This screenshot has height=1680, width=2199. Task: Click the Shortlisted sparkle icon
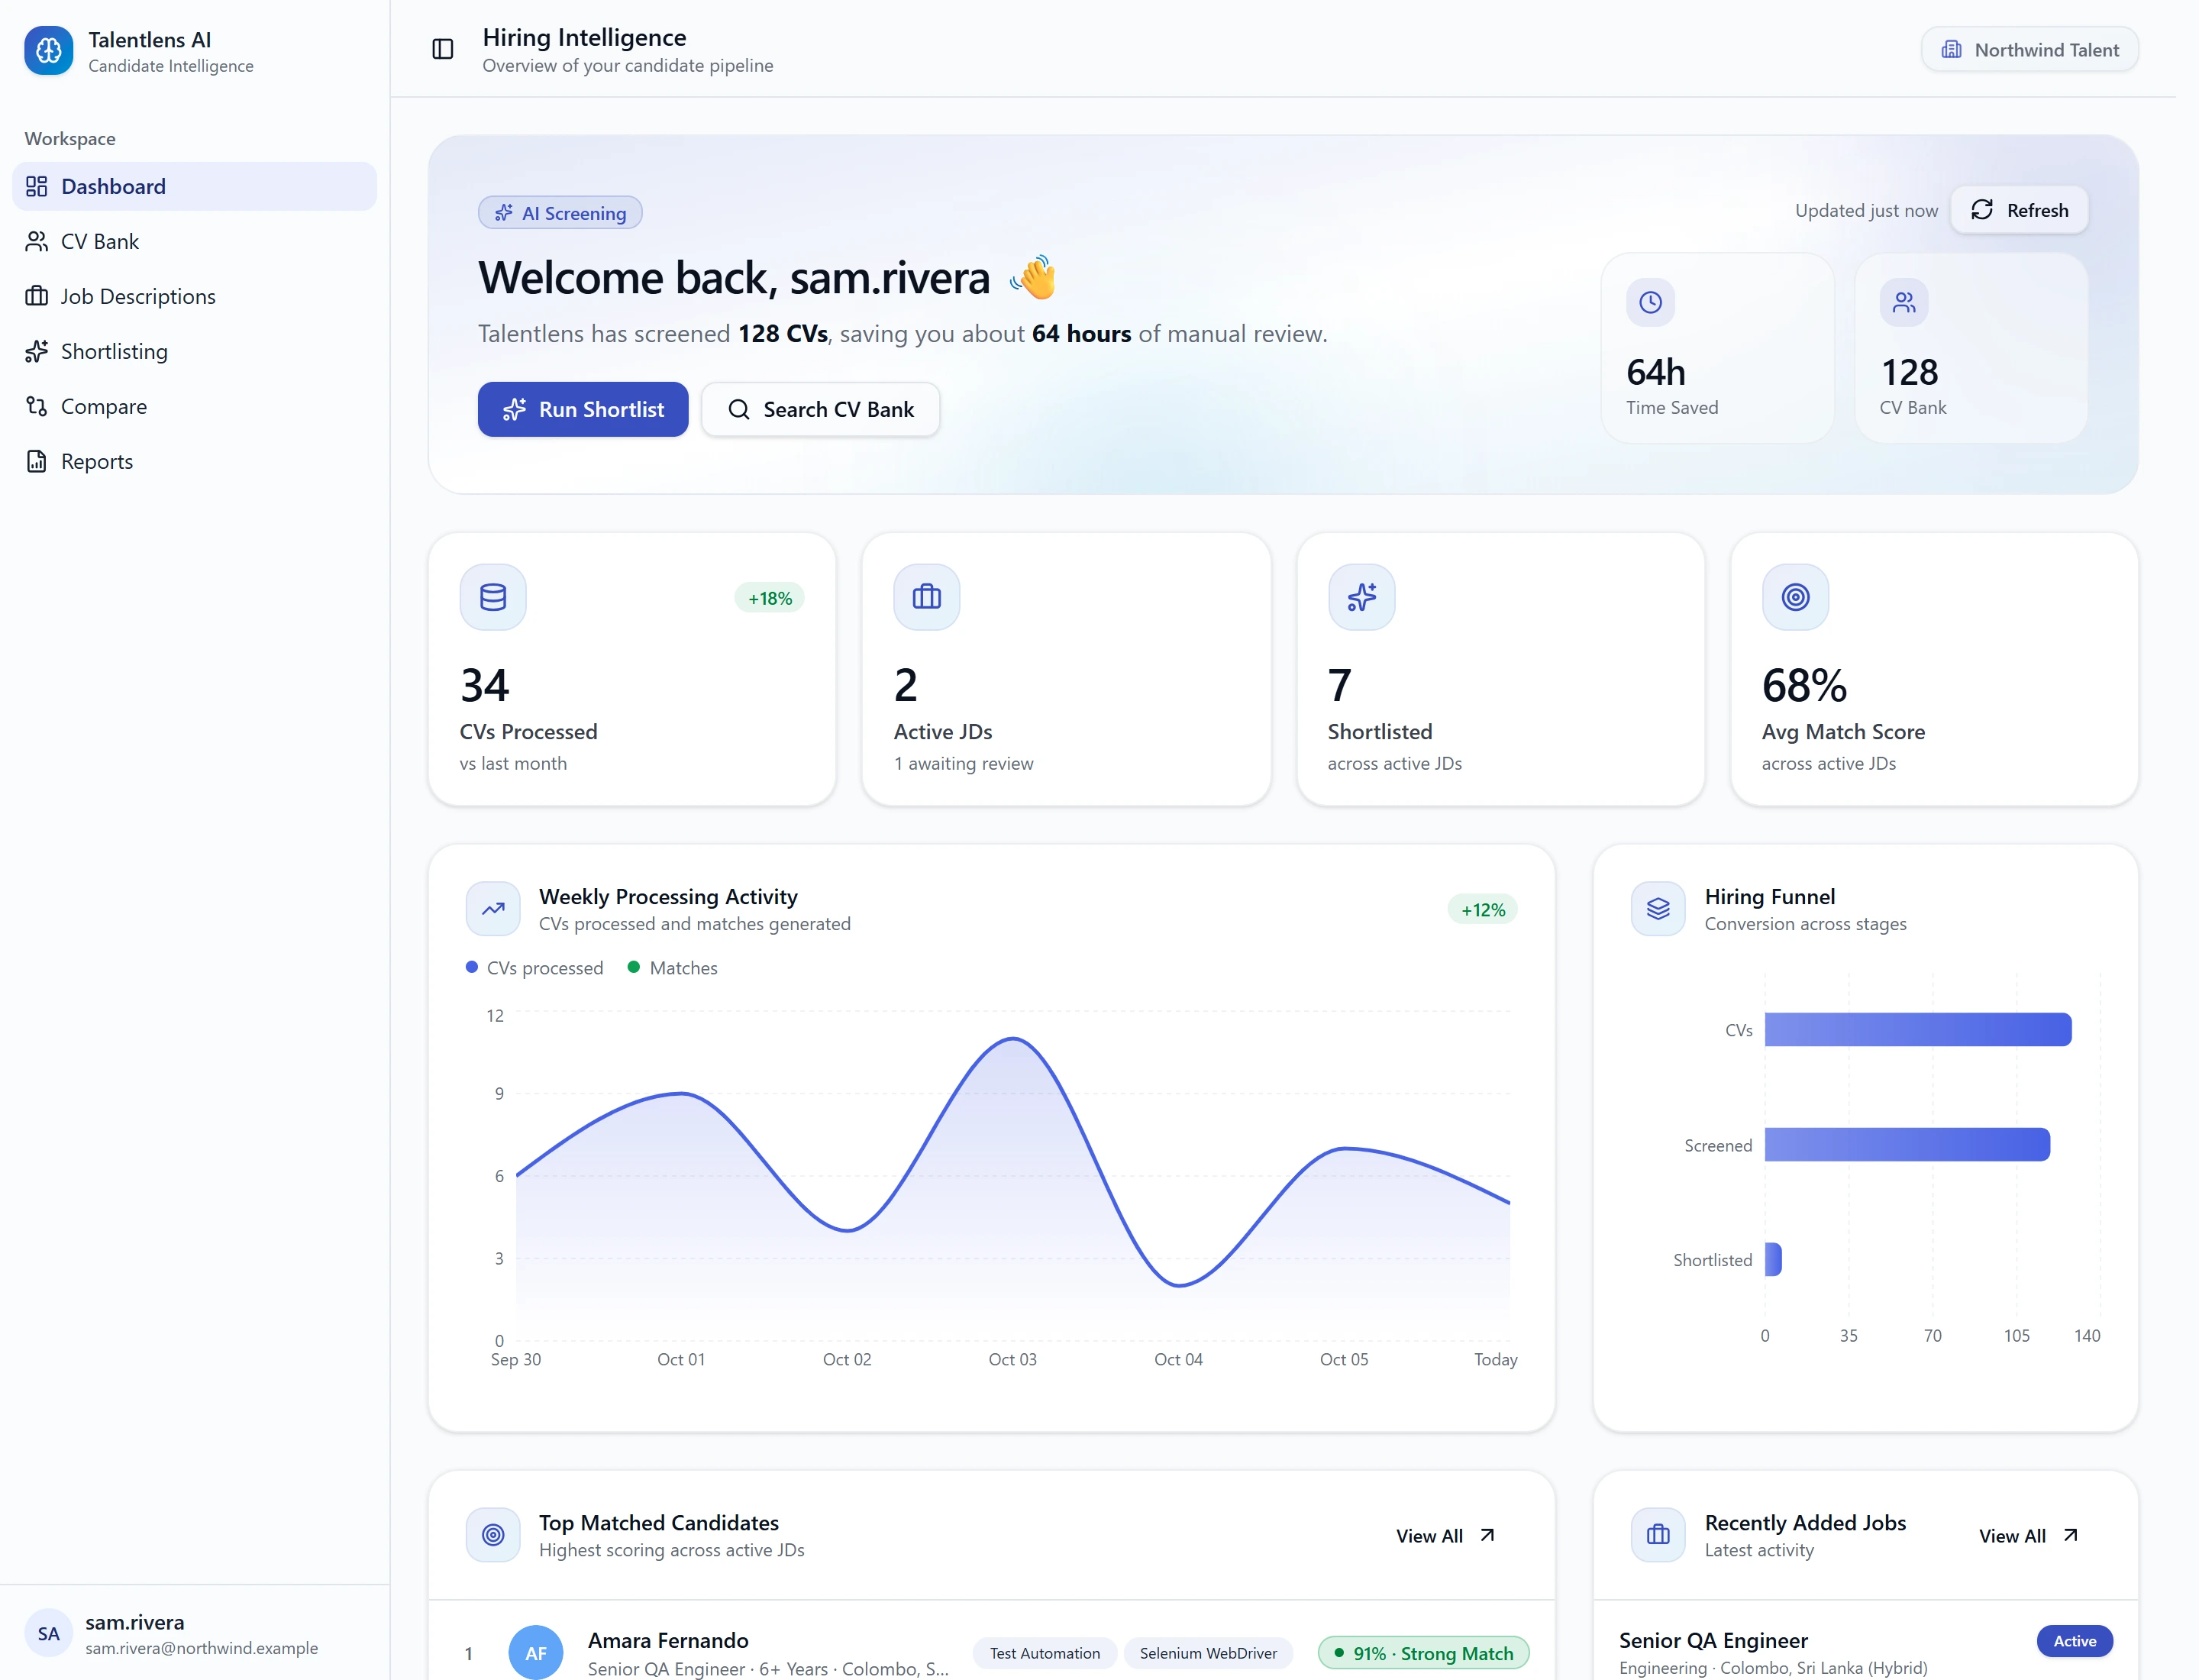pos(1361,597)
